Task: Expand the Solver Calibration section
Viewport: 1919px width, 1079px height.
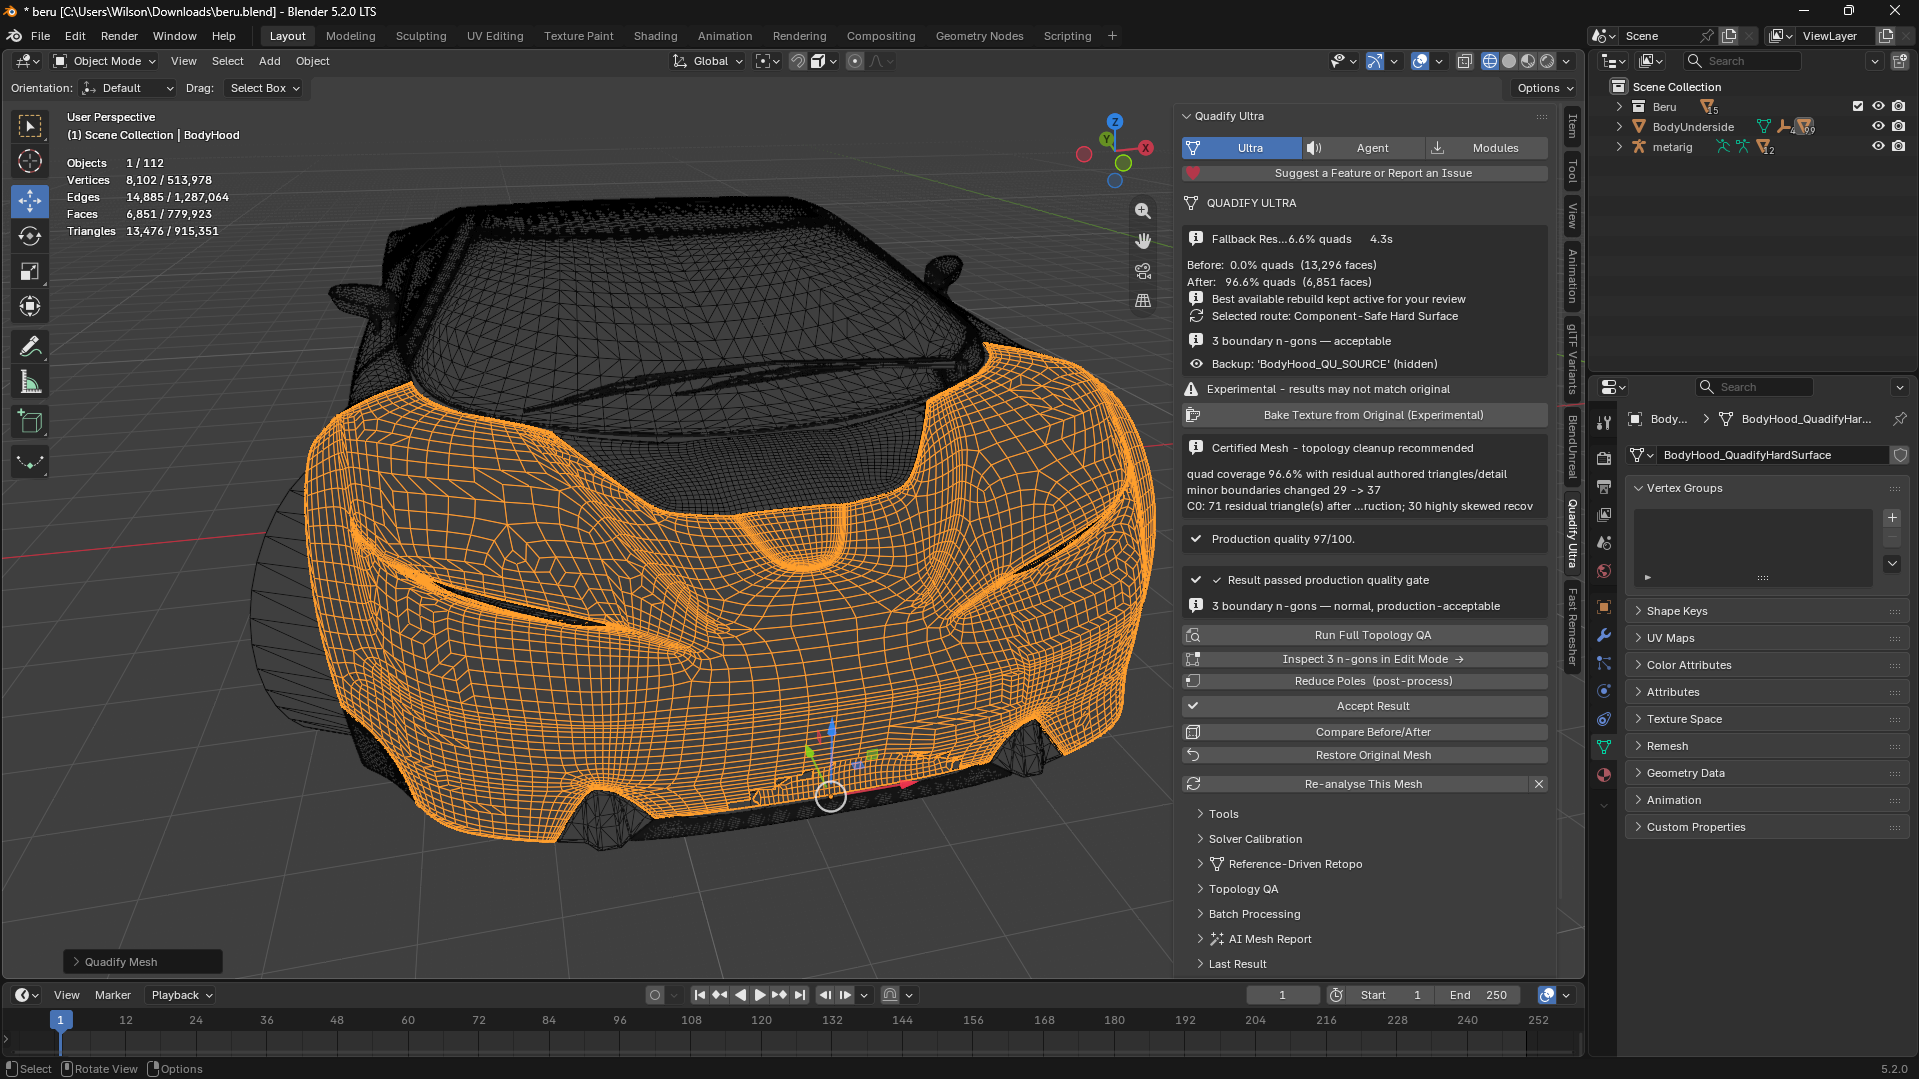Action: [1255, 839]
